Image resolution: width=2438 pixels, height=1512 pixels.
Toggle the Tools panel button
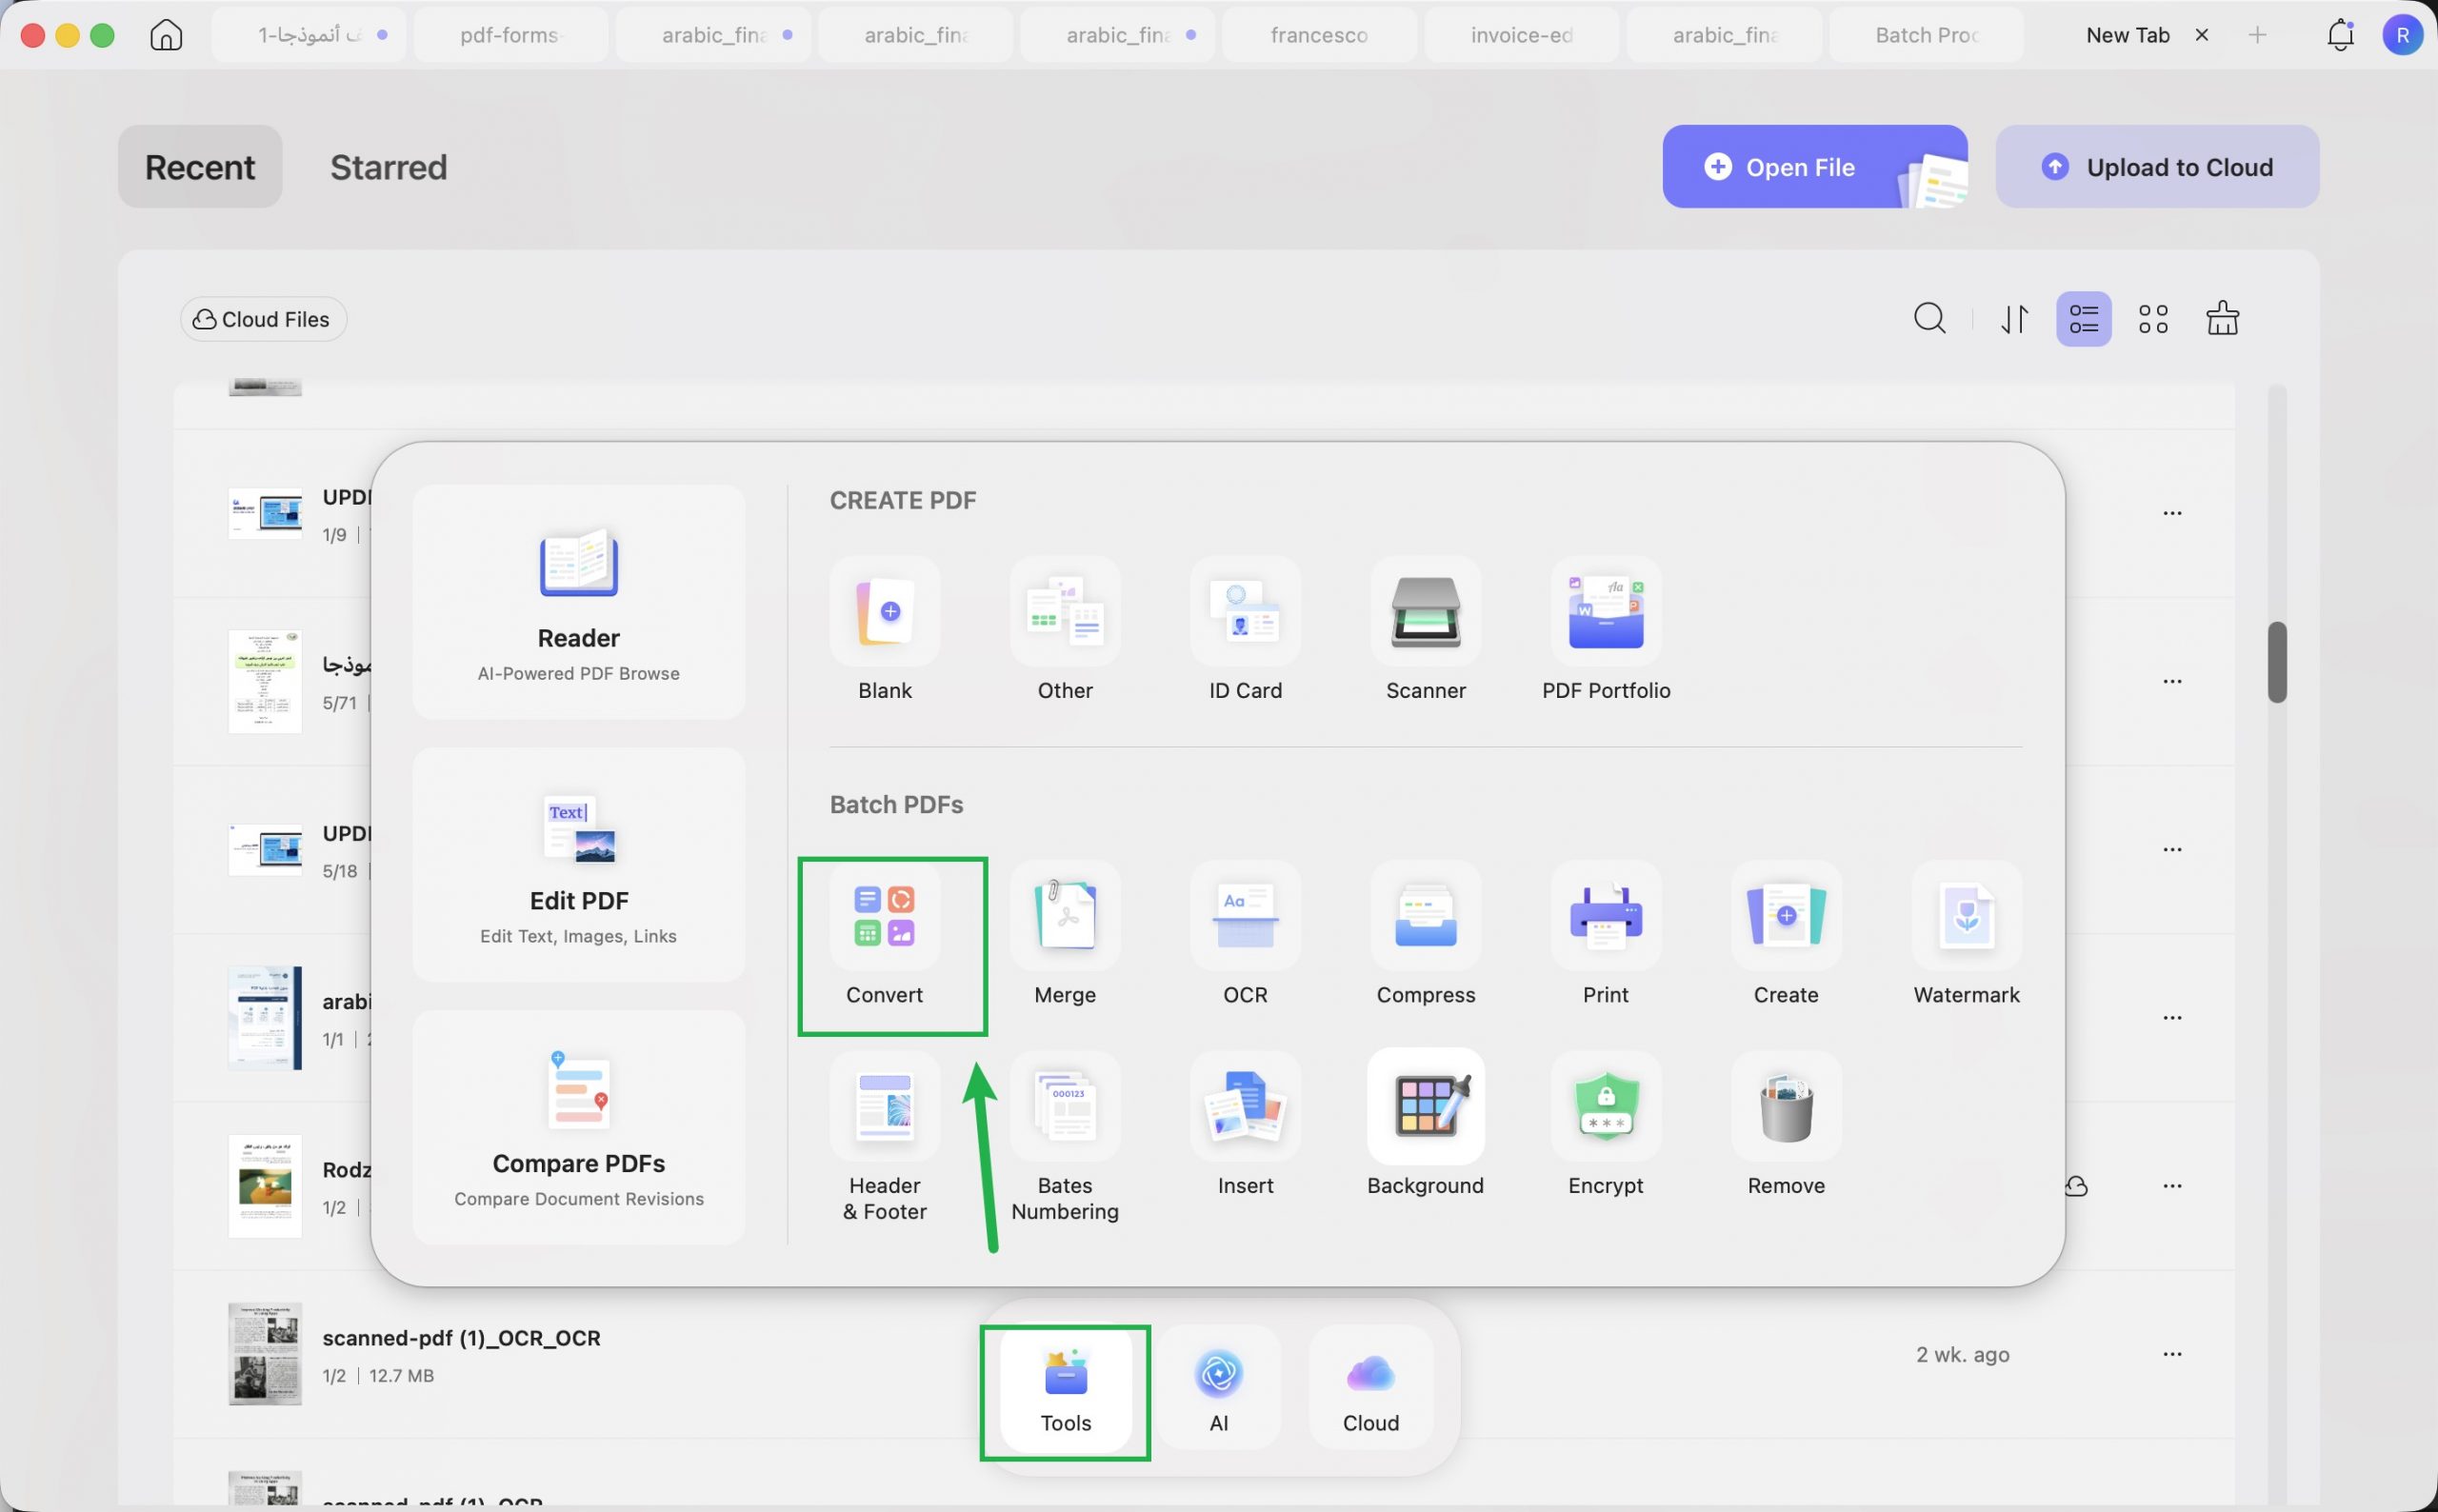pos(1065,1390)
